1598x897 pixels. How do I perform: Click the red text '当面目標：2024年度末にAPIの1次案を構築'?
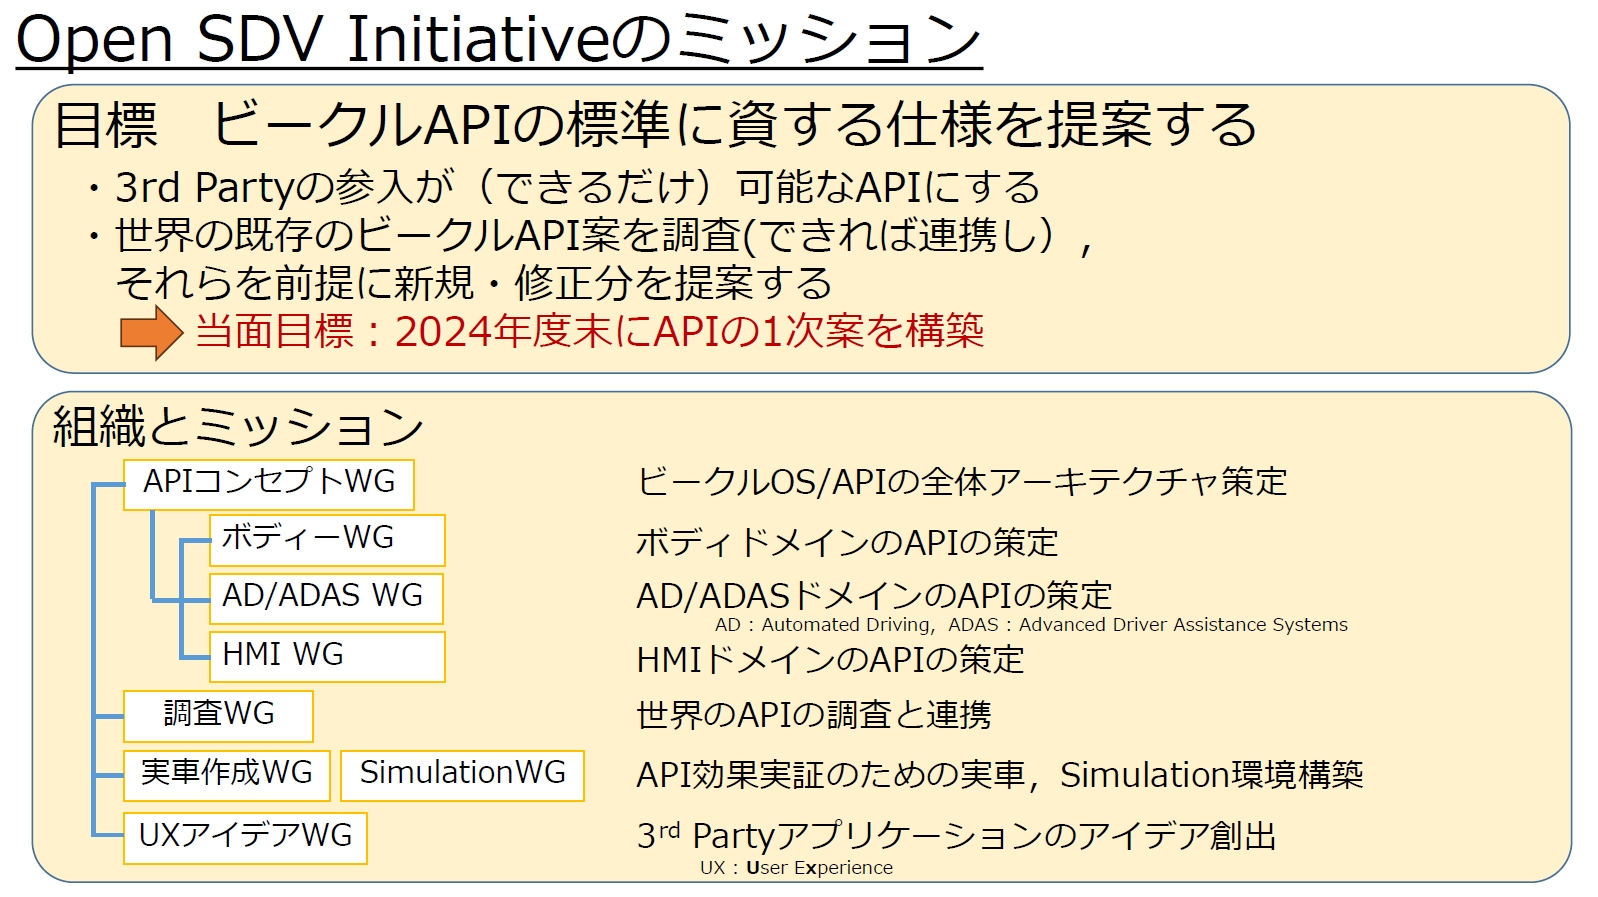(x=590, y=331)
